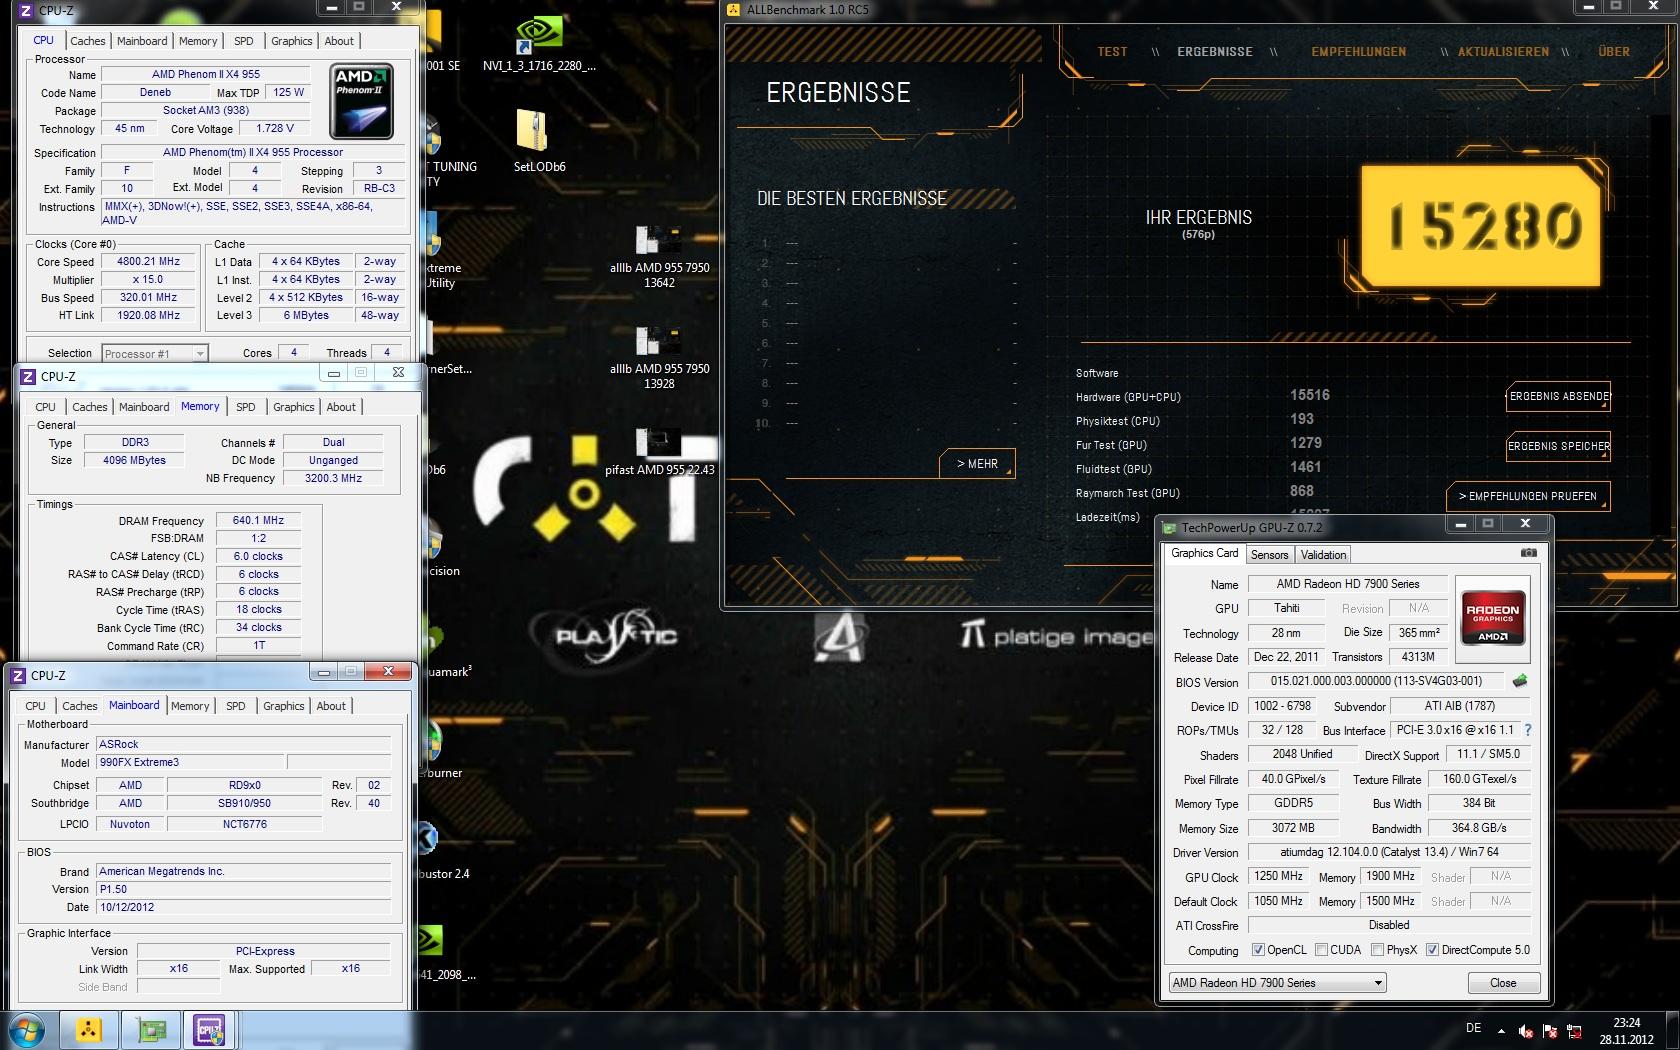Image resolution: width=1680 pixels, height=1050 pixels.
Task: Open EMPFEHLUNGEN in ALLBenchmark menu
Action: 1358,52
